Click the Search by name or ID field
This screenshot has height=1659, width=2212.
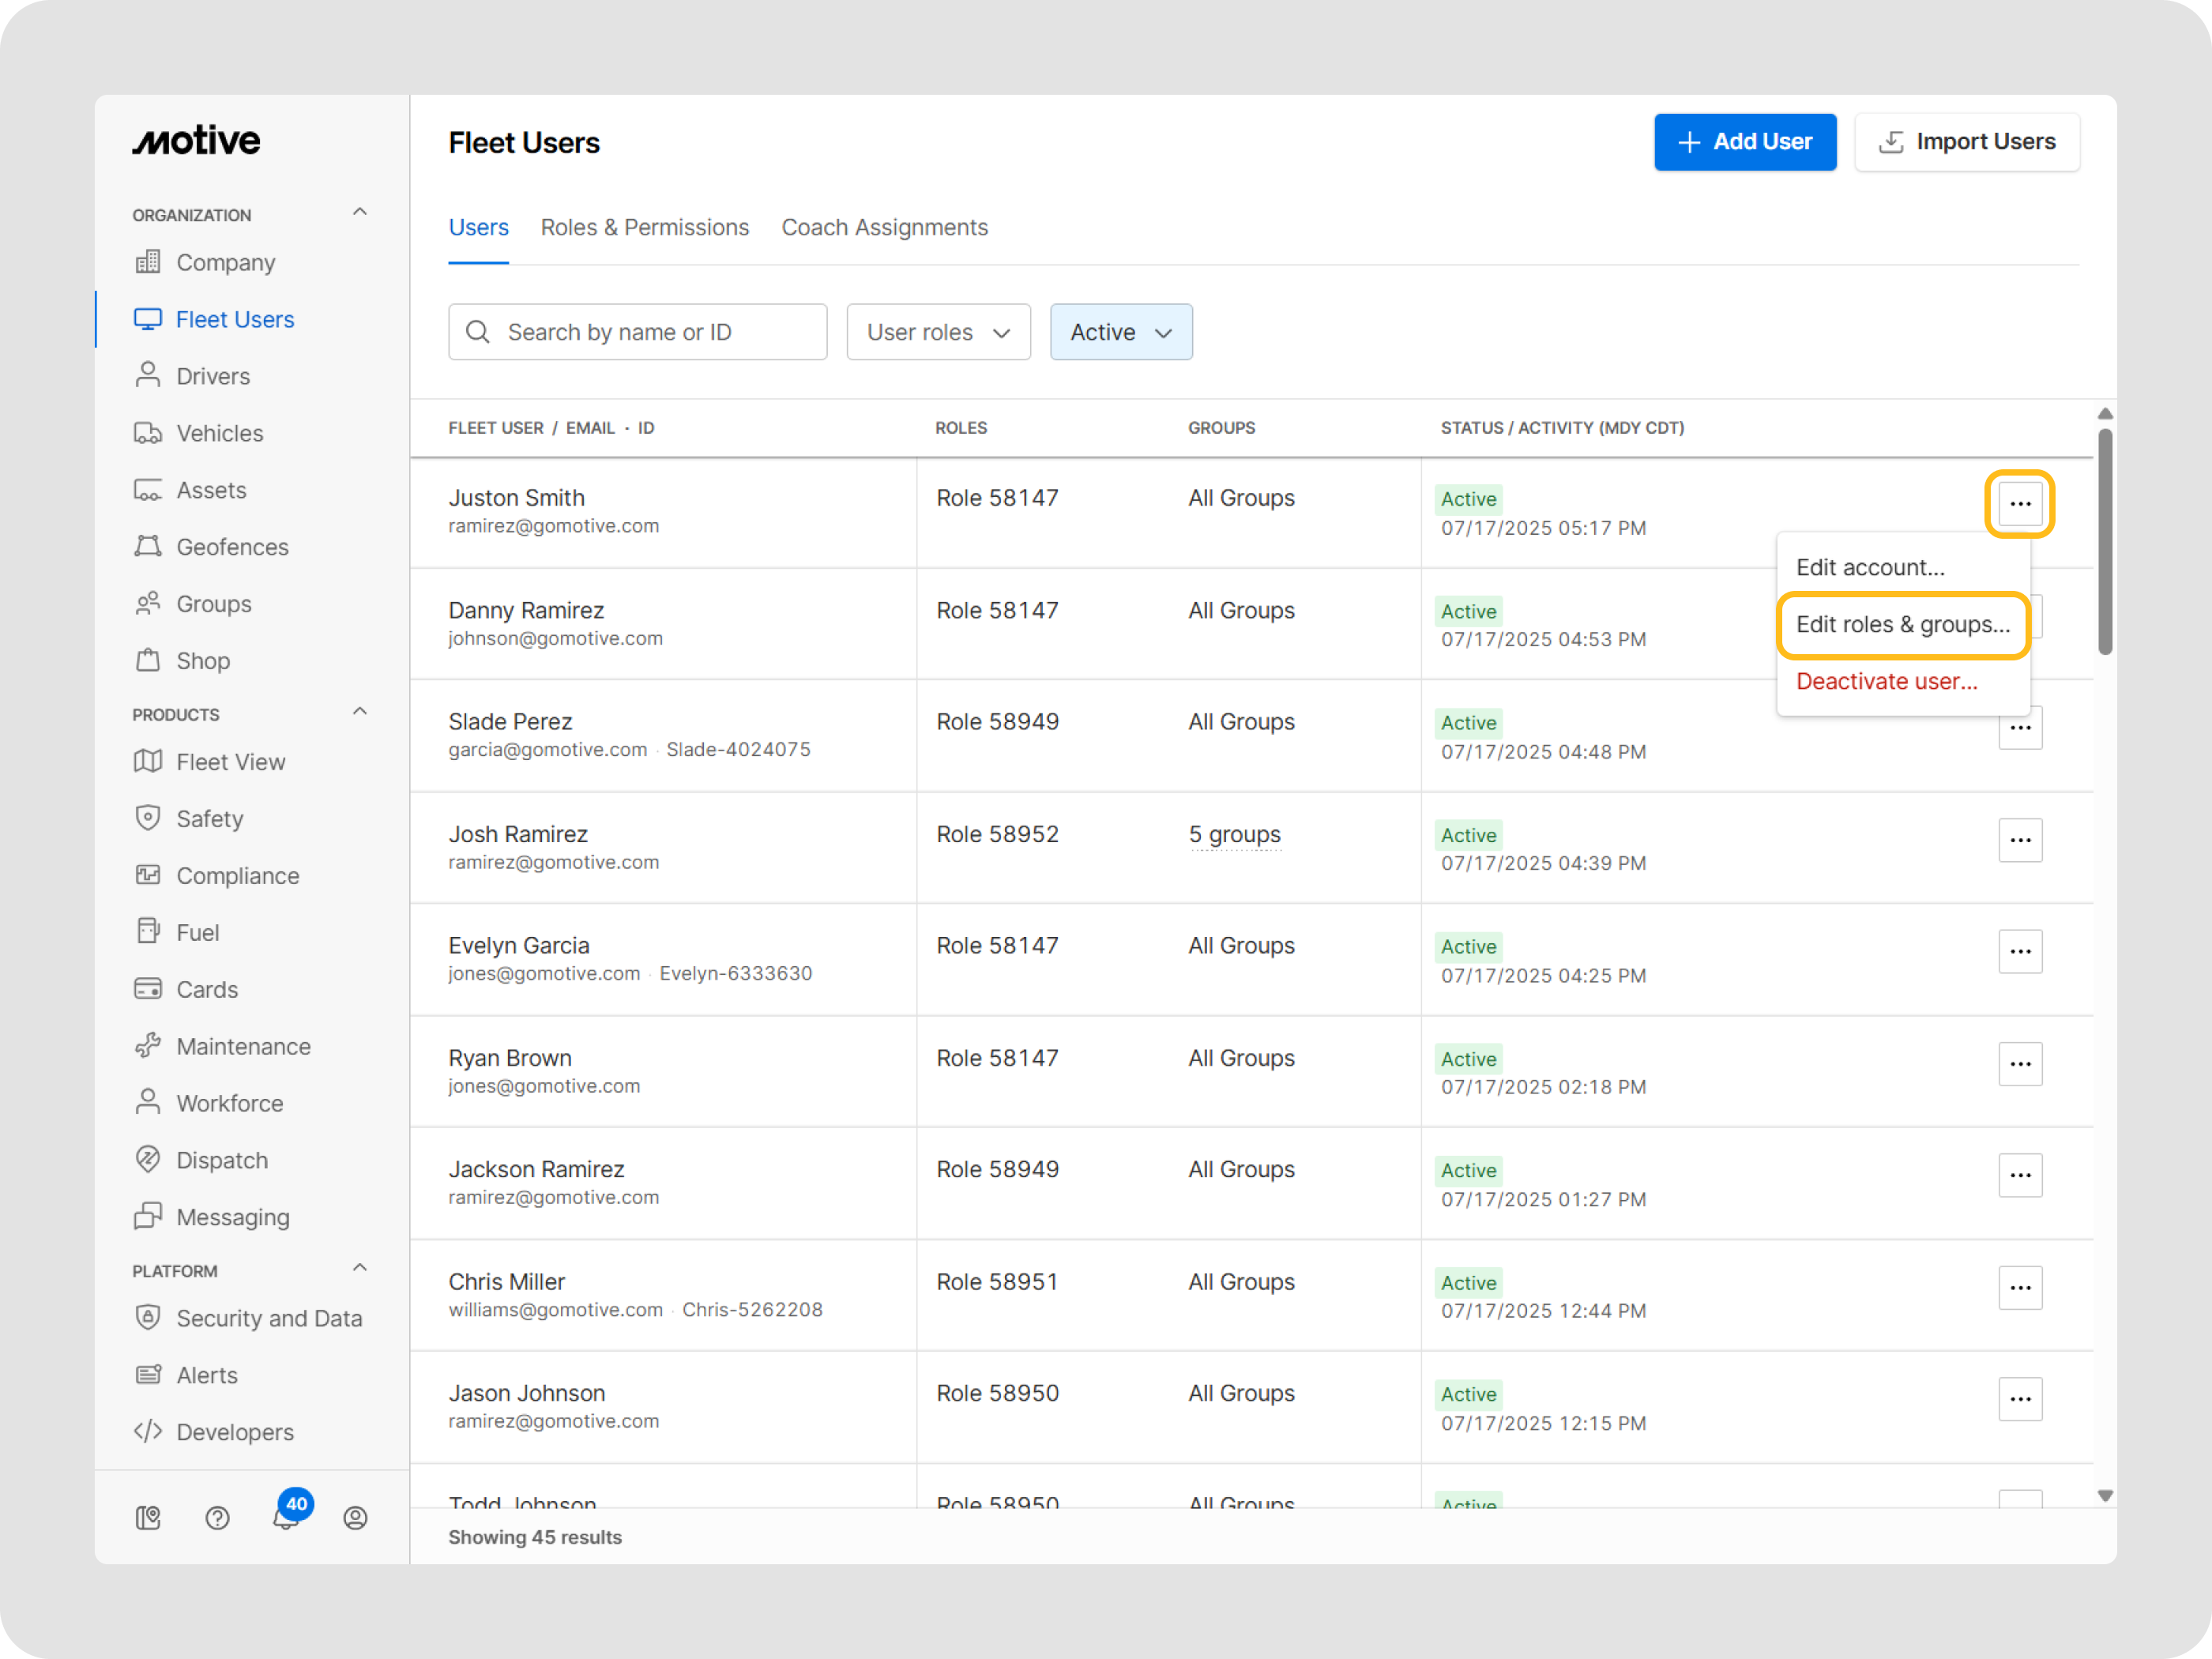638,332
